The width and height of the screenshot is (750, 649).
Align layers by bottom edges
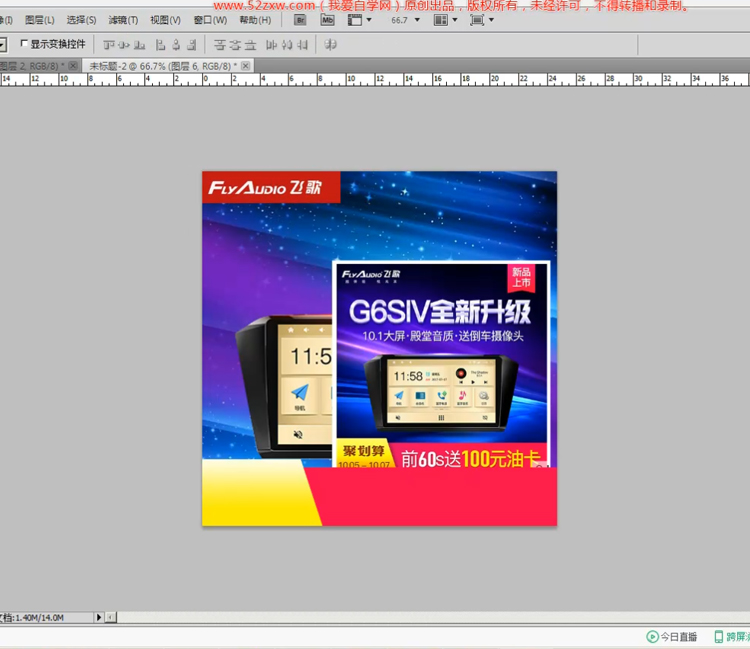point(139,45)
